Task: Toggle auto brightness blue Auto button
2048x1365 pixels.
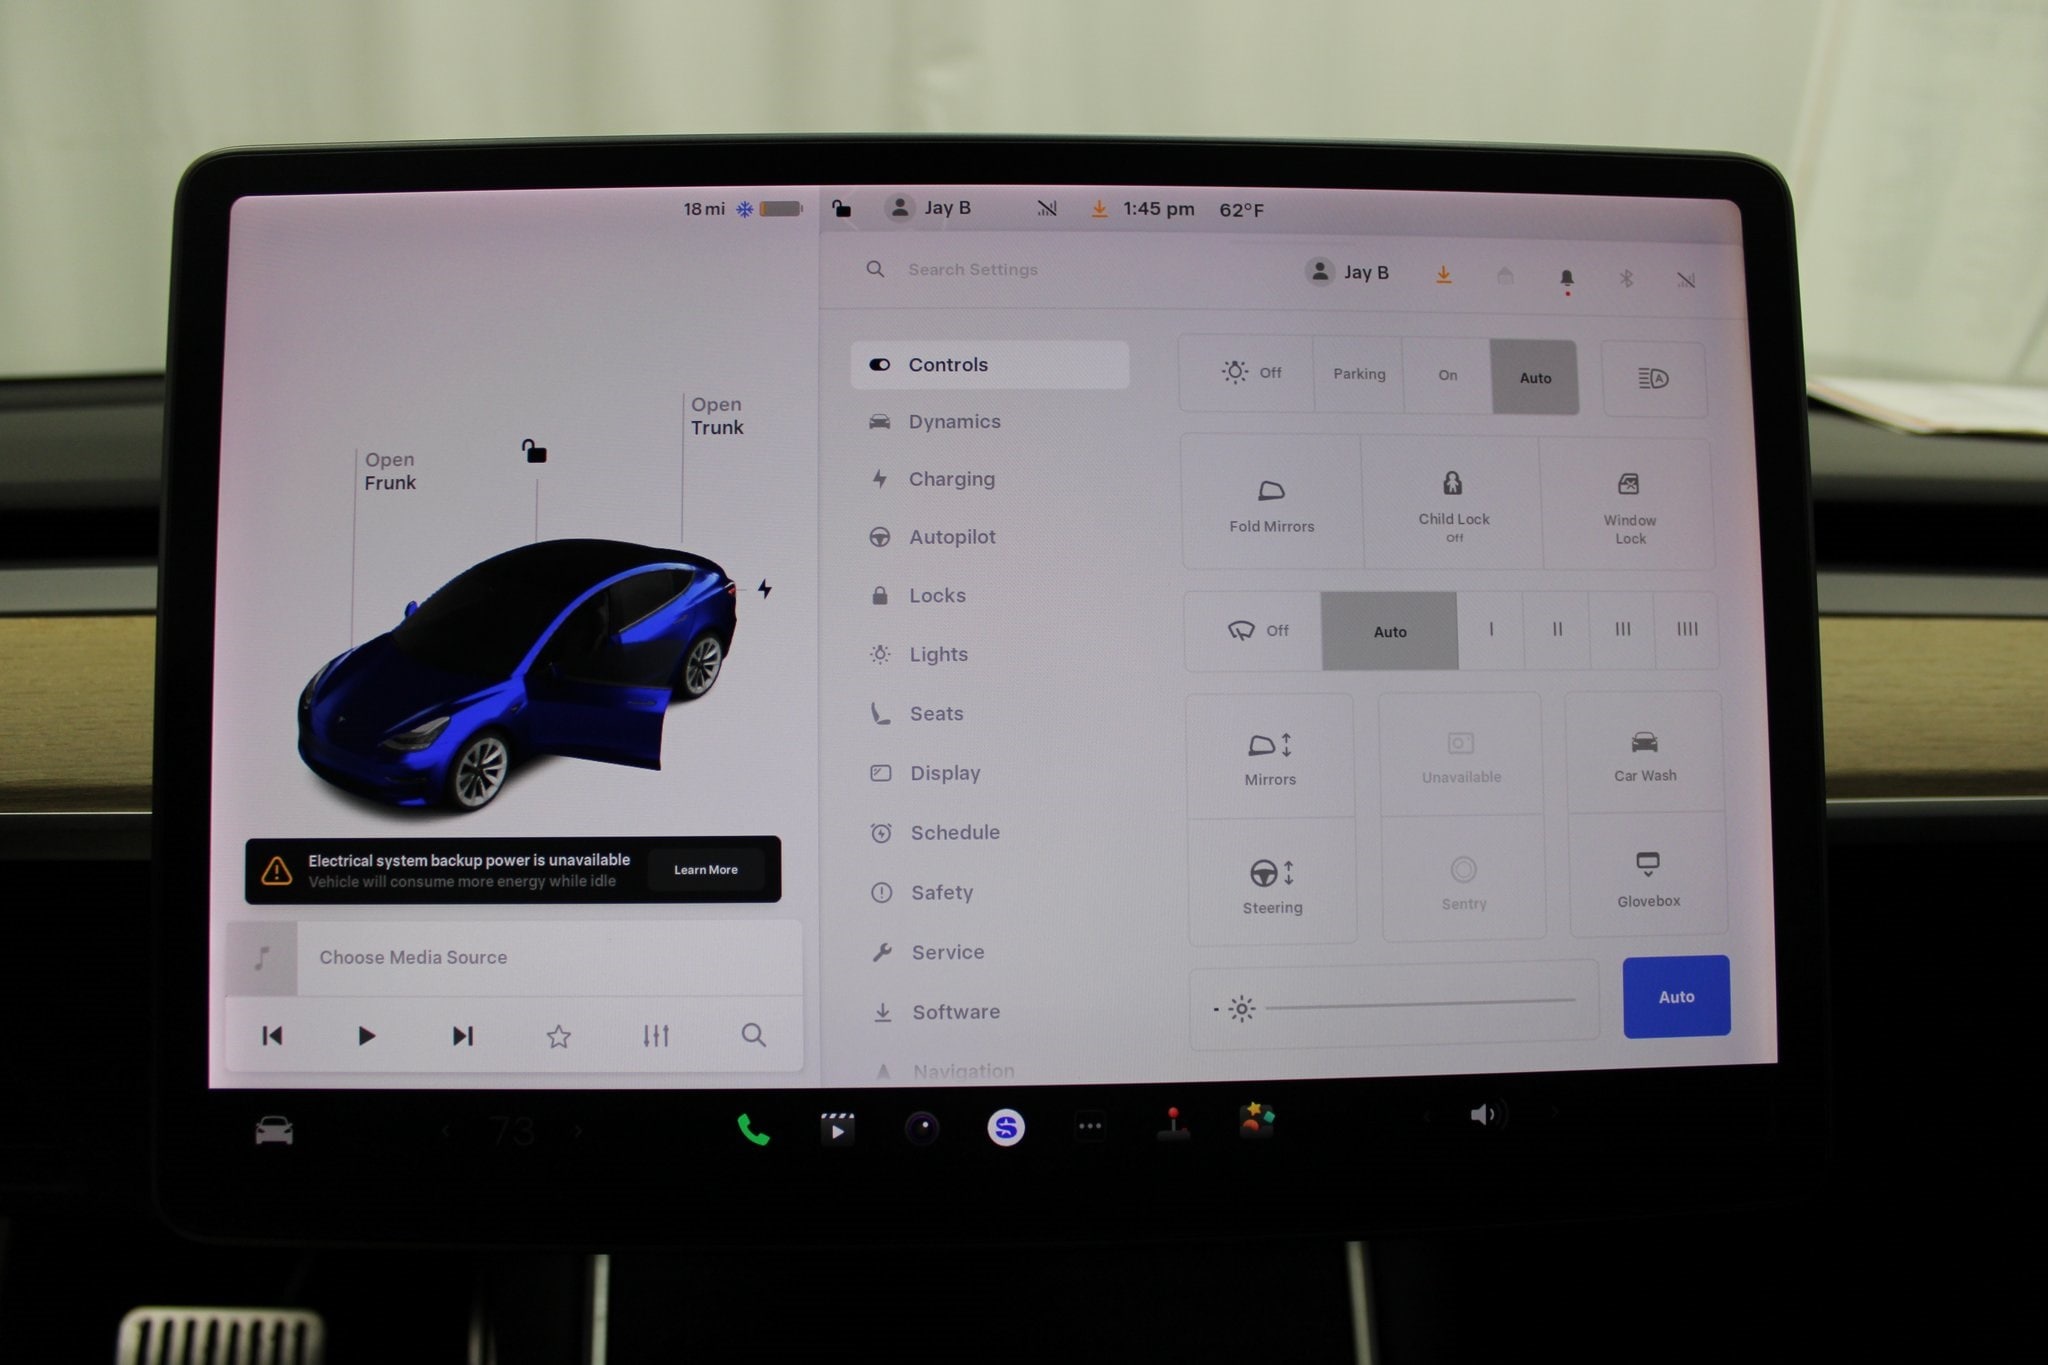Action: (x=1675, y=997)
